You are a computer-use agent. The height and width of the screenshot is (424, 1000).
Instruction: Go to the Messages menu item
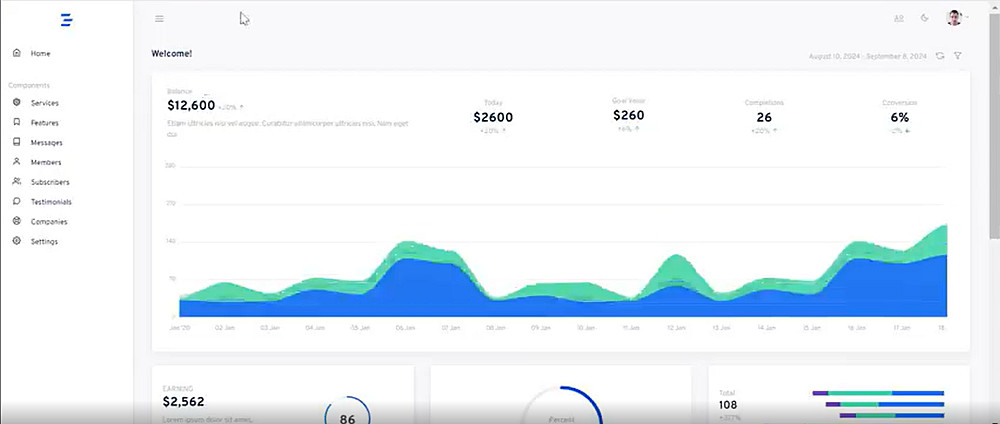point(47,143)
